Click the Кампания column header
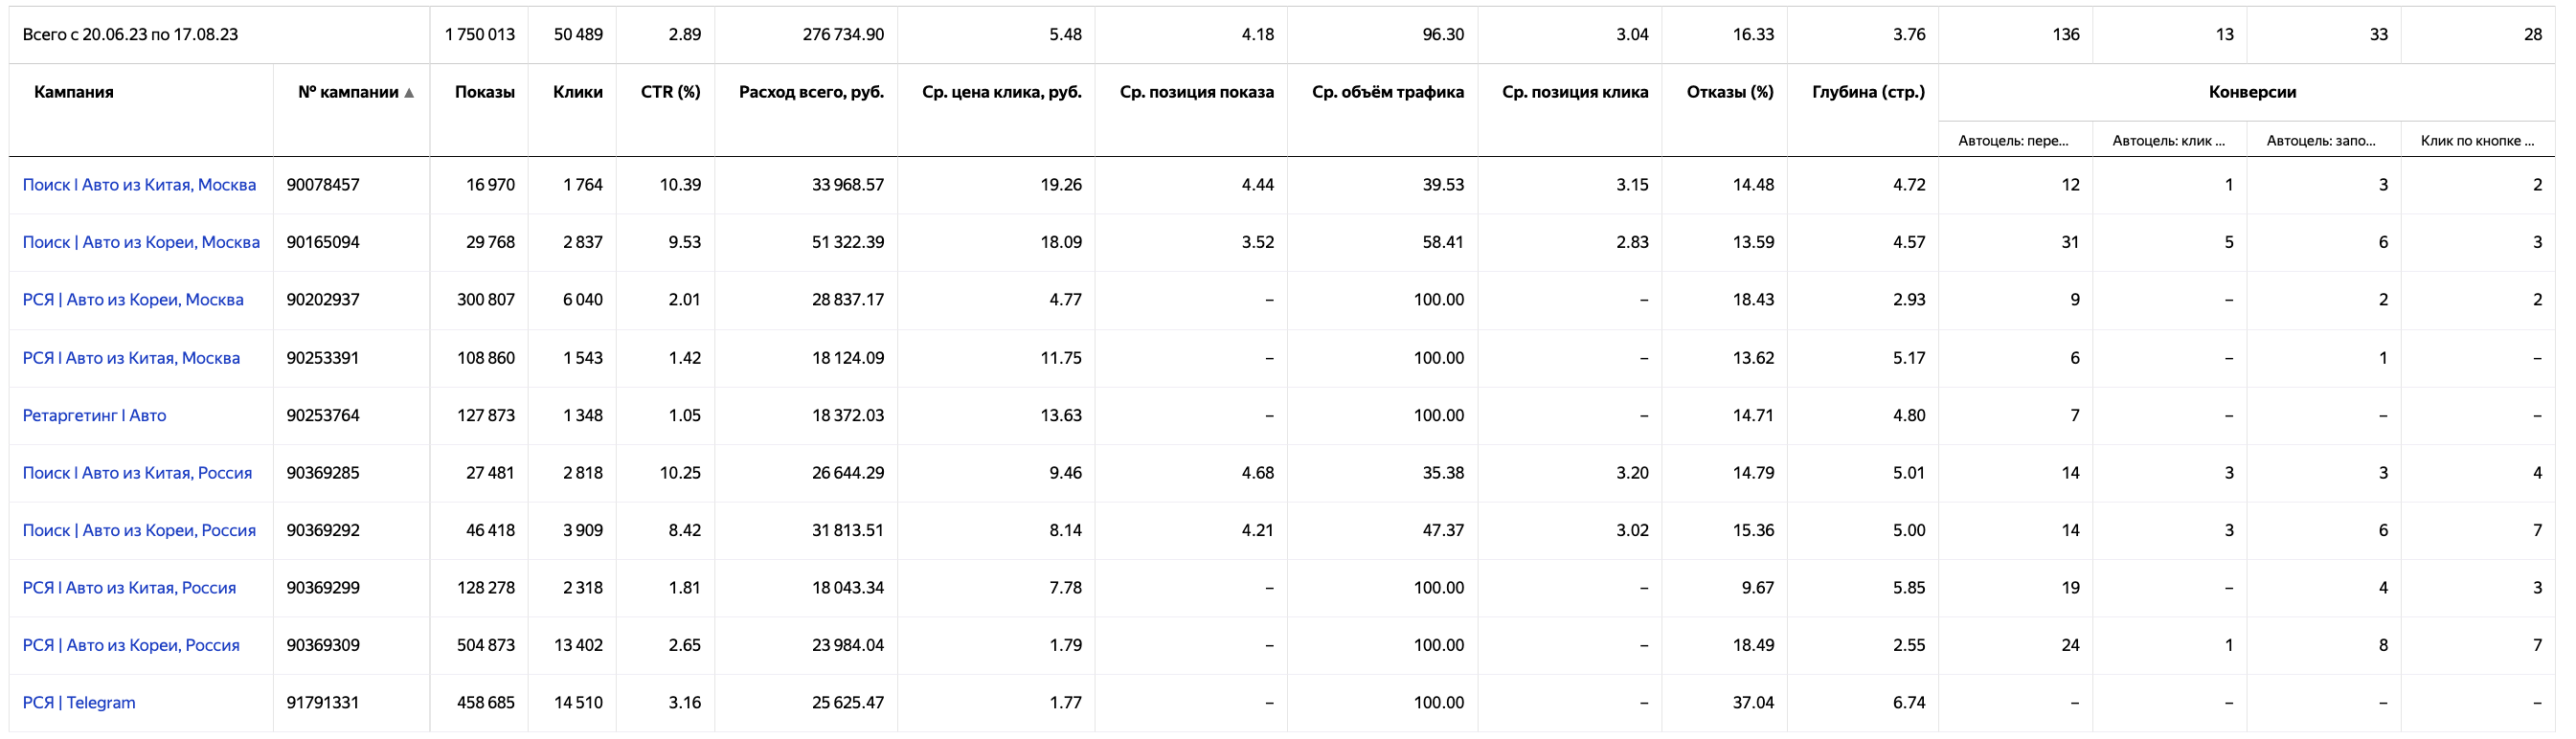The height and width of the screenshot is (739, 2576). click(x=74, y=92)
